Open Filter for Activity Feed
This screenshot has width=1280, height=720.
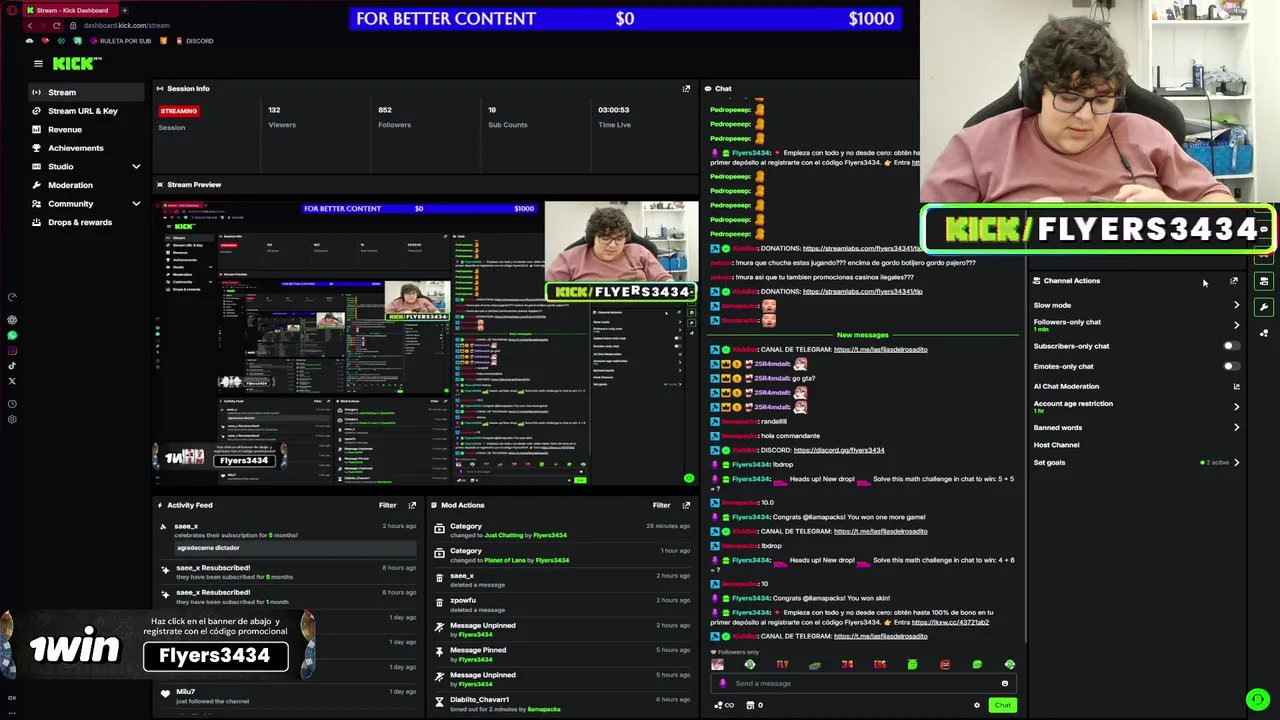pos(387,505)
